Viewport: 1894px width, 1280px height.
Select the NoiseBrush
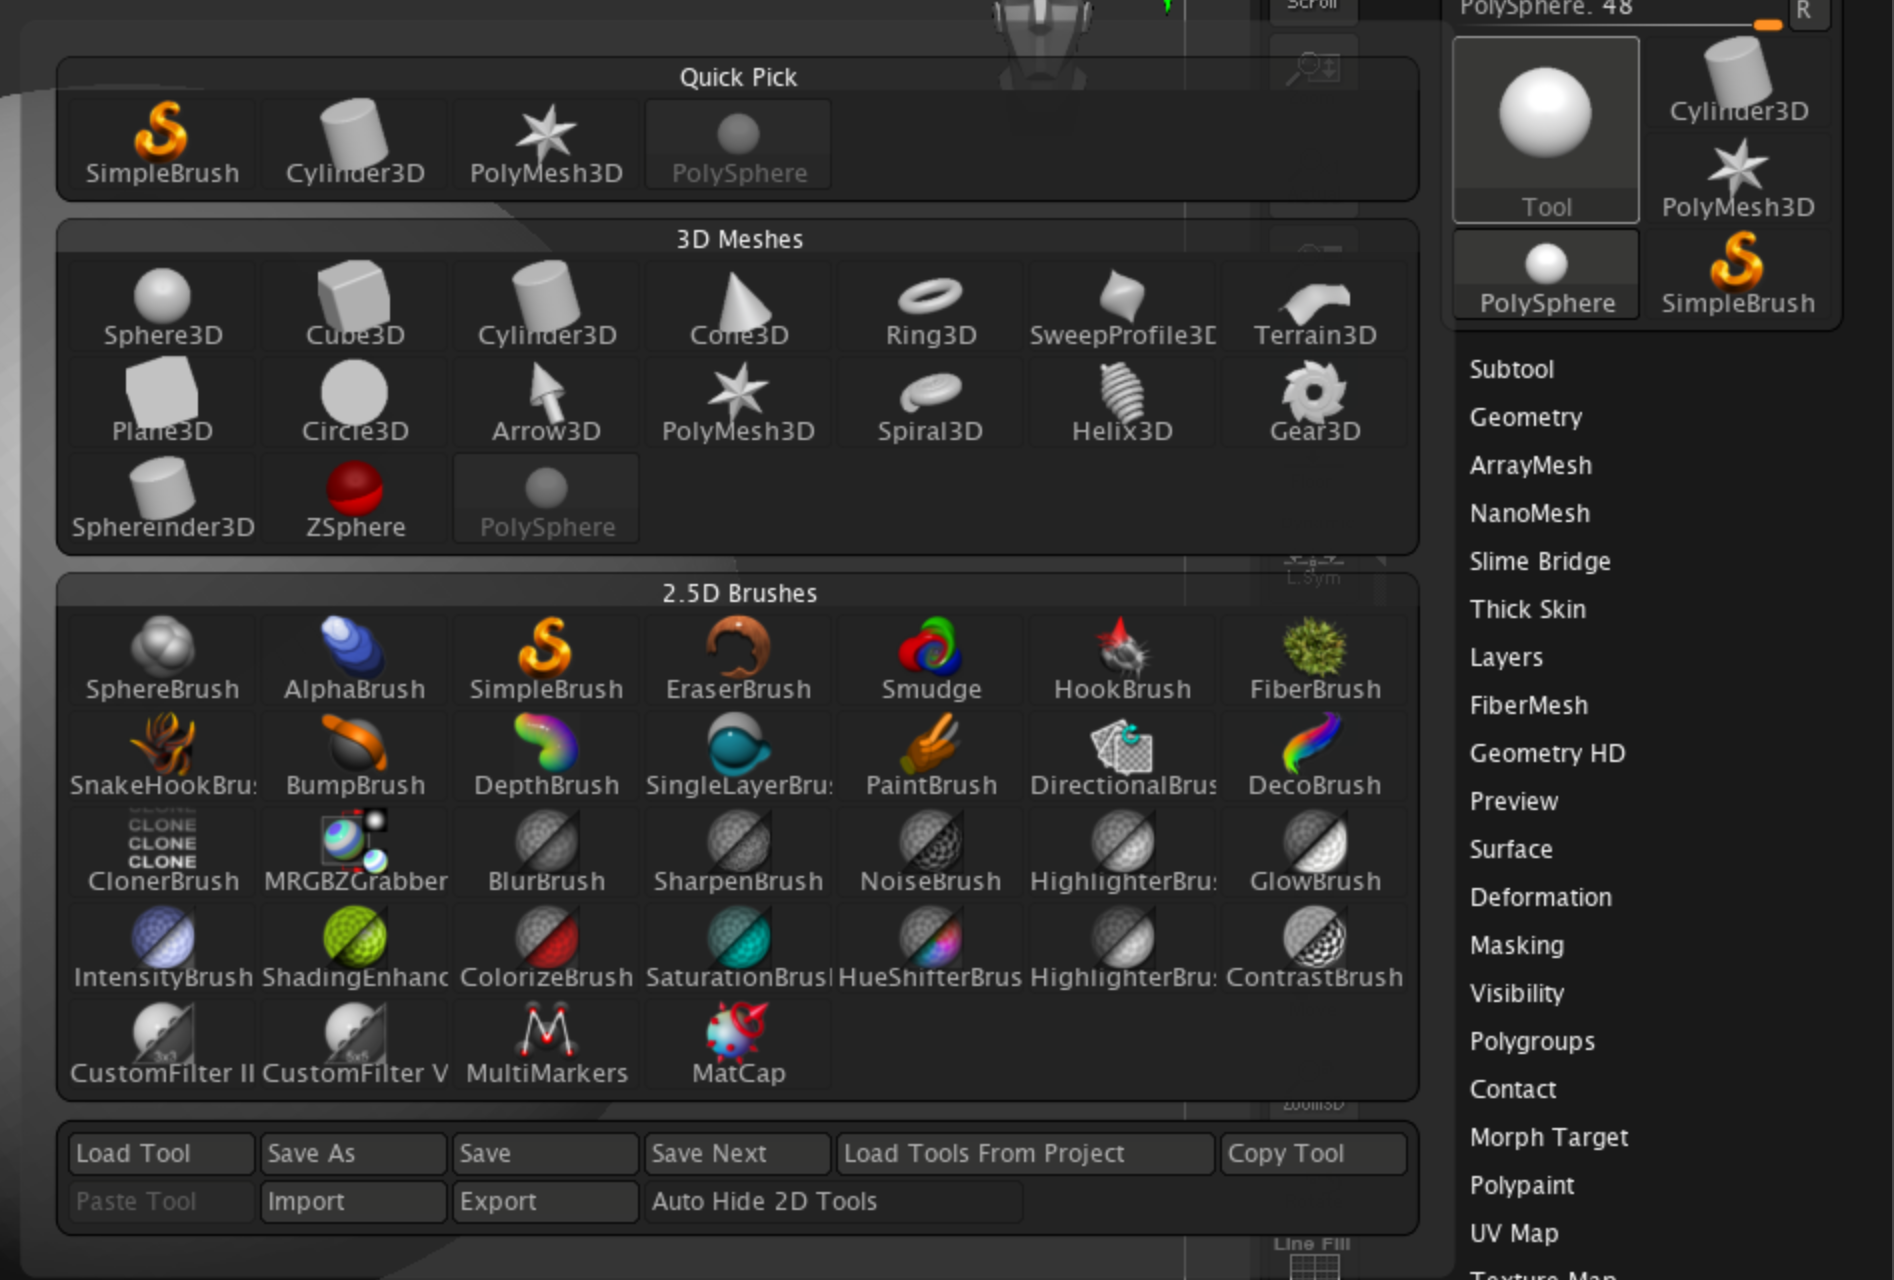pos(931,852)
